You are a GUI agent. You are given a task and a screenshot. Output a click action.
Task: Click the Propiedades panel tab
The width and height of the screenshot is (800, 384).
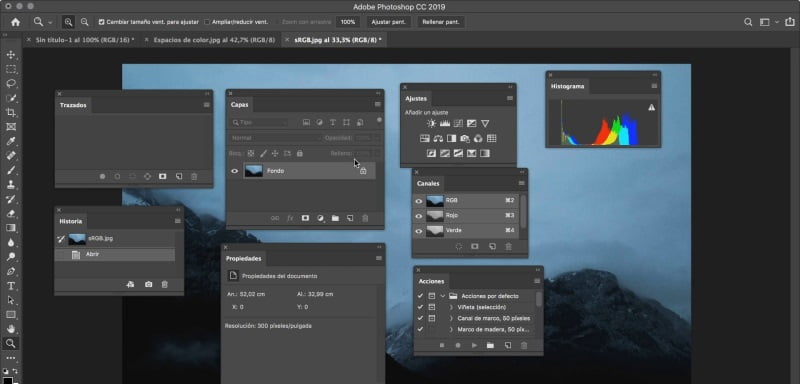243,259
